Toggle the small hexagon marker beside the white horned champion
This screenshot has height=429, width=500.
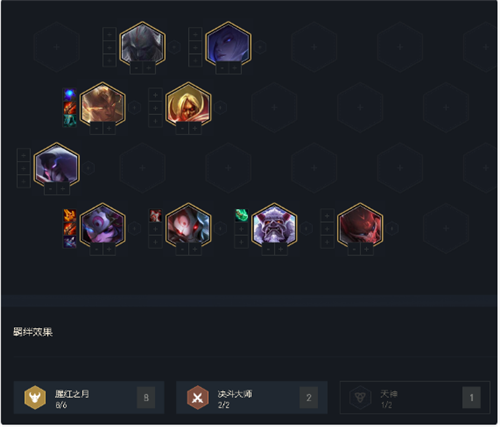[306, 229]
